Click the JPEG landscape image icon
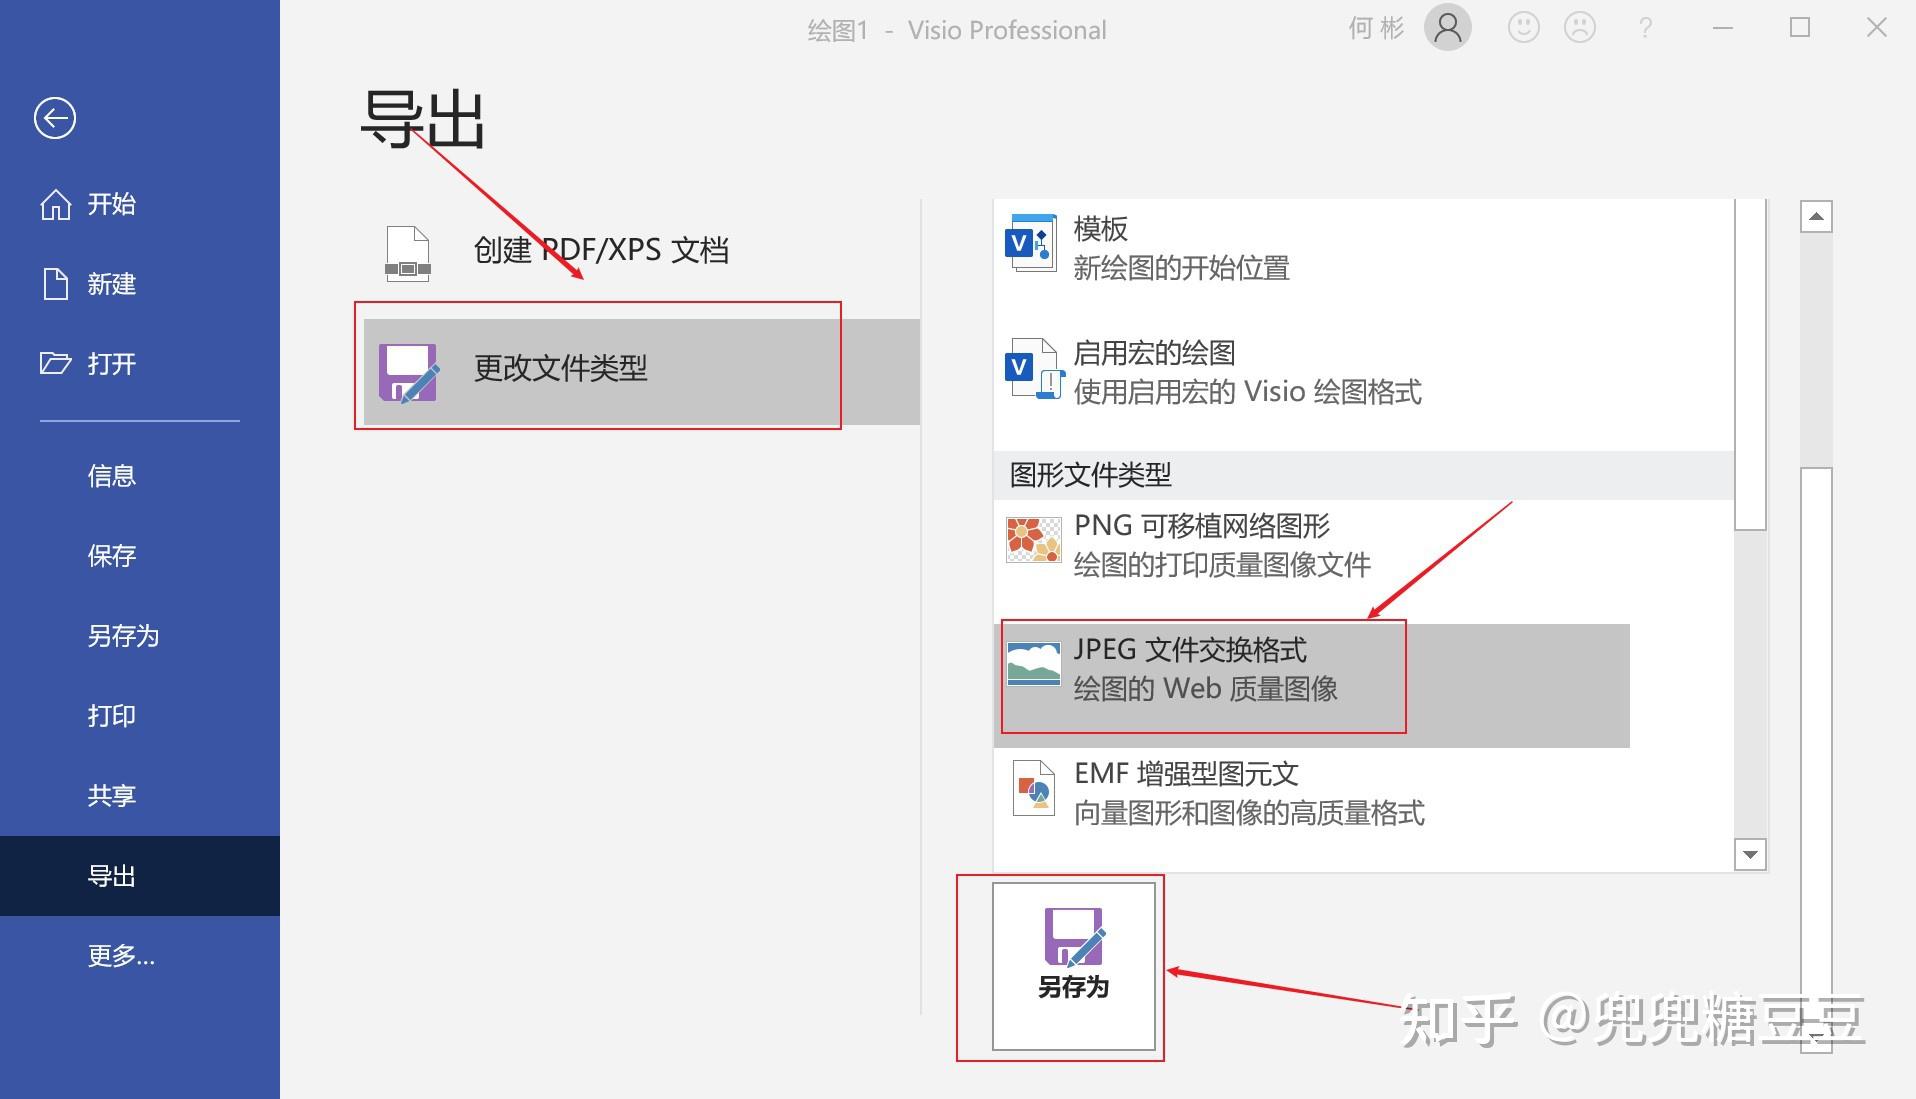This screenshot has width=1916, height=1099. click(x=1033, y=664)
